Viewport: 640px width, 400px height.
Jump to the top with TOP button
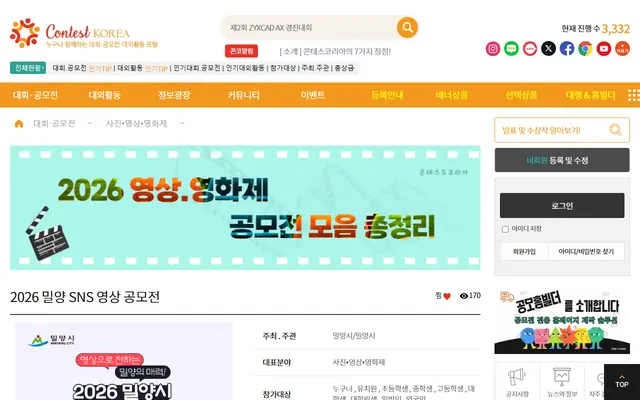622,382
